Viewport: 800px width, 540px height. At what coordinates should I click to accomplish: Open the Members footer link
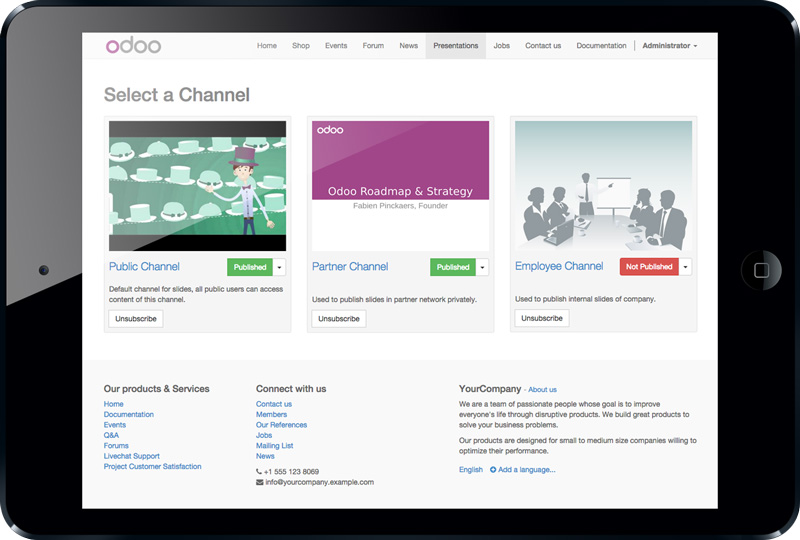[x=271, y=414]
